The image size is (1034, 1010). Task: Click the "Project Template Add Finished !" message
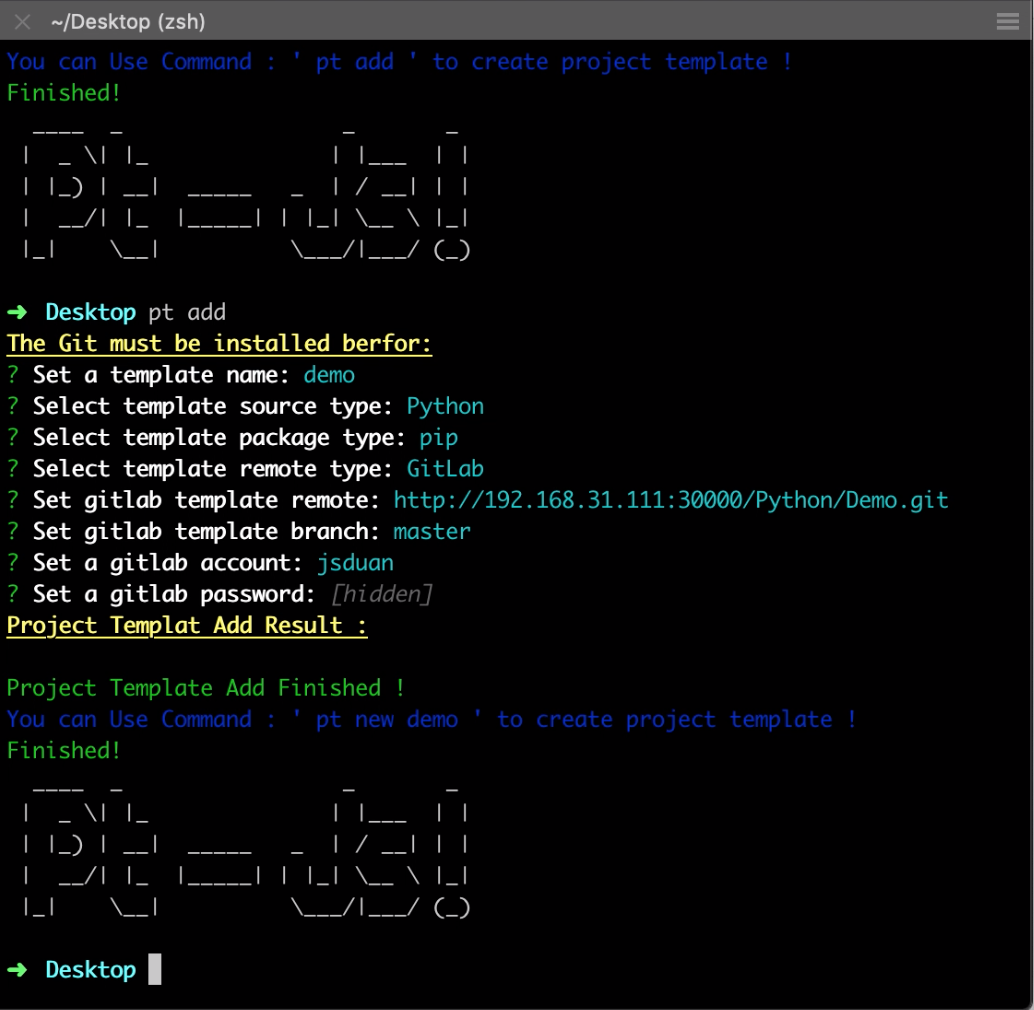pos(206,688)
